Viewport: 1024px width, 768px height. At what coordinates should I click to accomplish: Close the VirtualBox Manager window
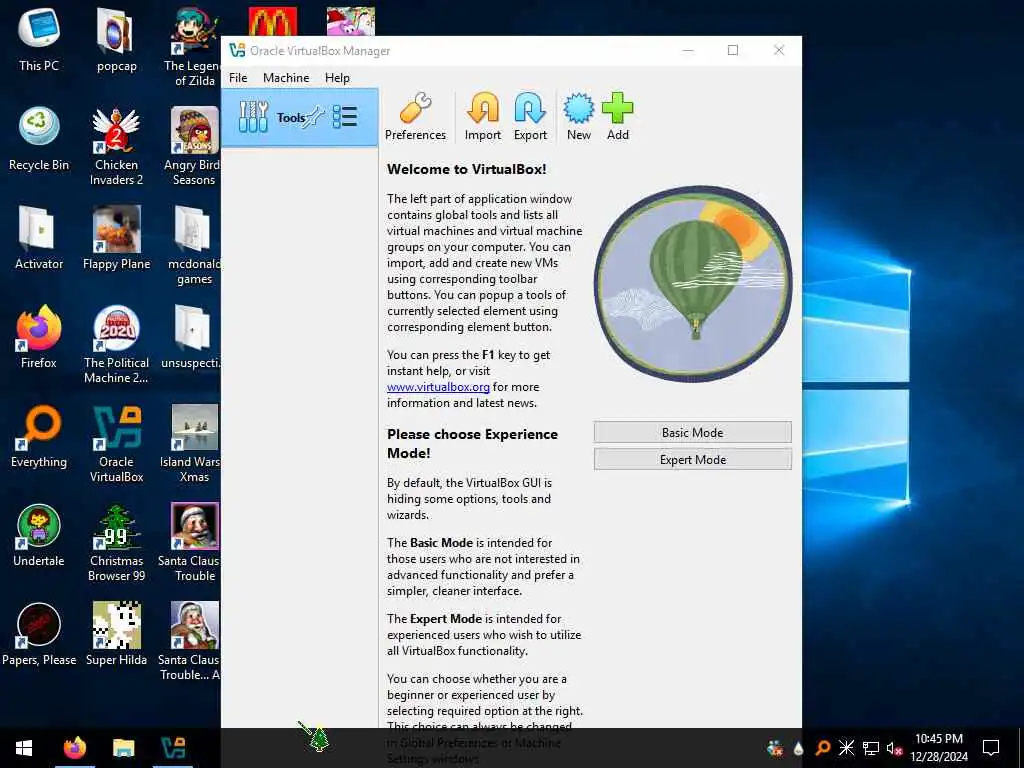pos(778,50)
